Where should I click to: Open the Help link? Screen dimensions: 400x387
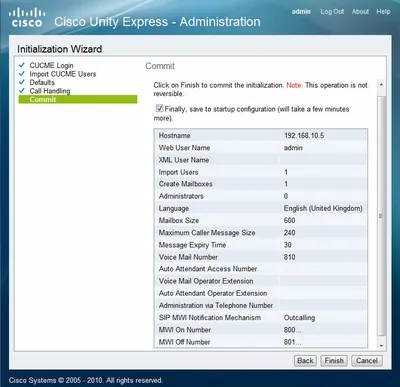point(383,12)
